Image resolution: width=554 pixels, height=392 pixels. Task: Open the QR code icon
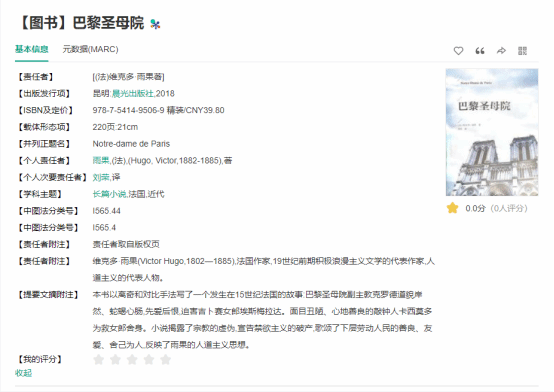(522, 51)
